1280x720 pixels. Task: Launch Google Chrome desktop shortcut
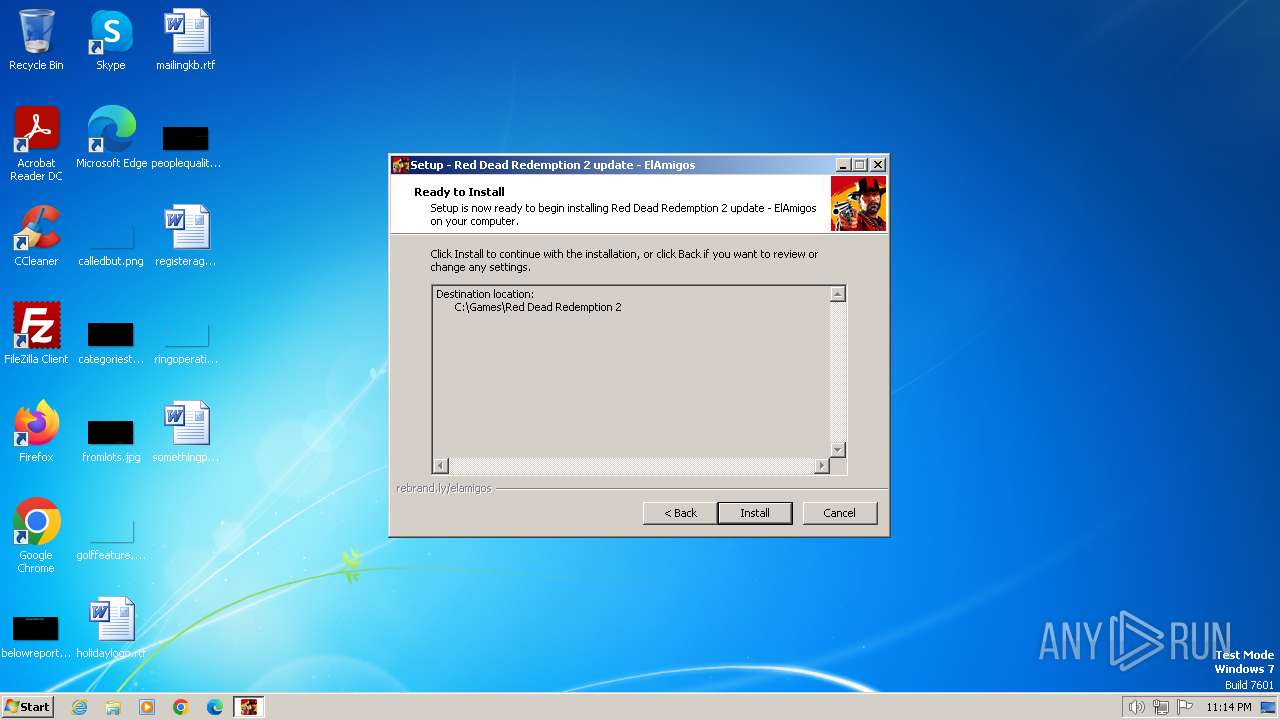coord(36,536)
